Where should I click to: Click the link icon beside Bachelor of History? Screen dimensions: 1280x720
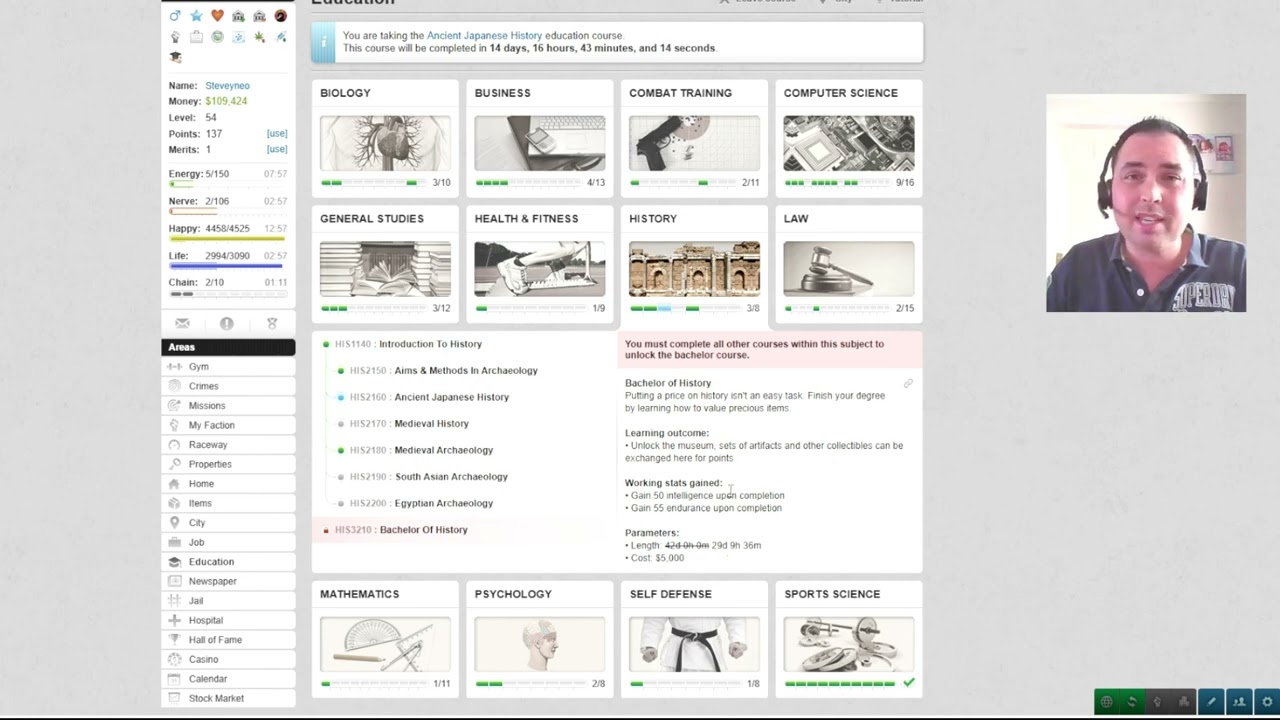[908, 383]
